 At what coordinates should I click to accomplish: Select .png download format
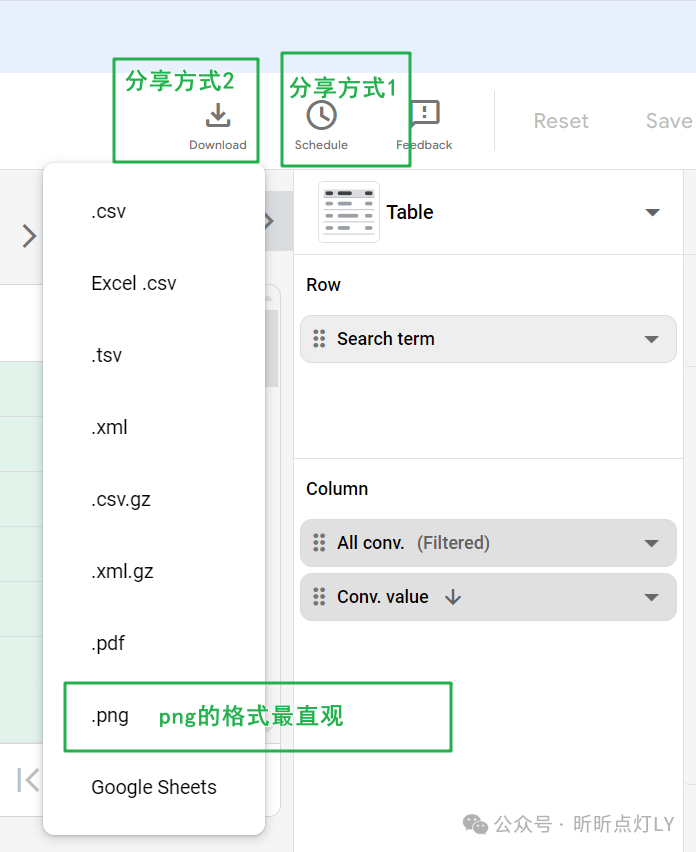pos(110,716)
